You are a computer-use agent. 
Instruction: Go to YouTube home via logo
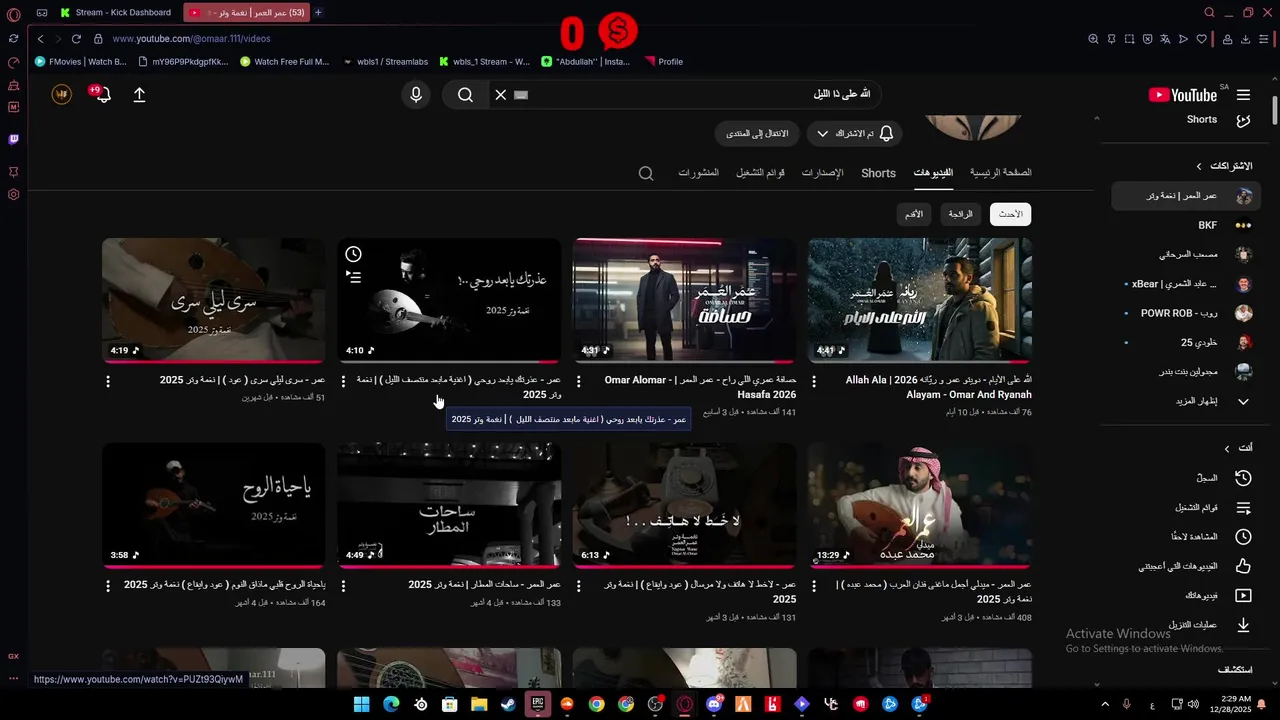1183,95
